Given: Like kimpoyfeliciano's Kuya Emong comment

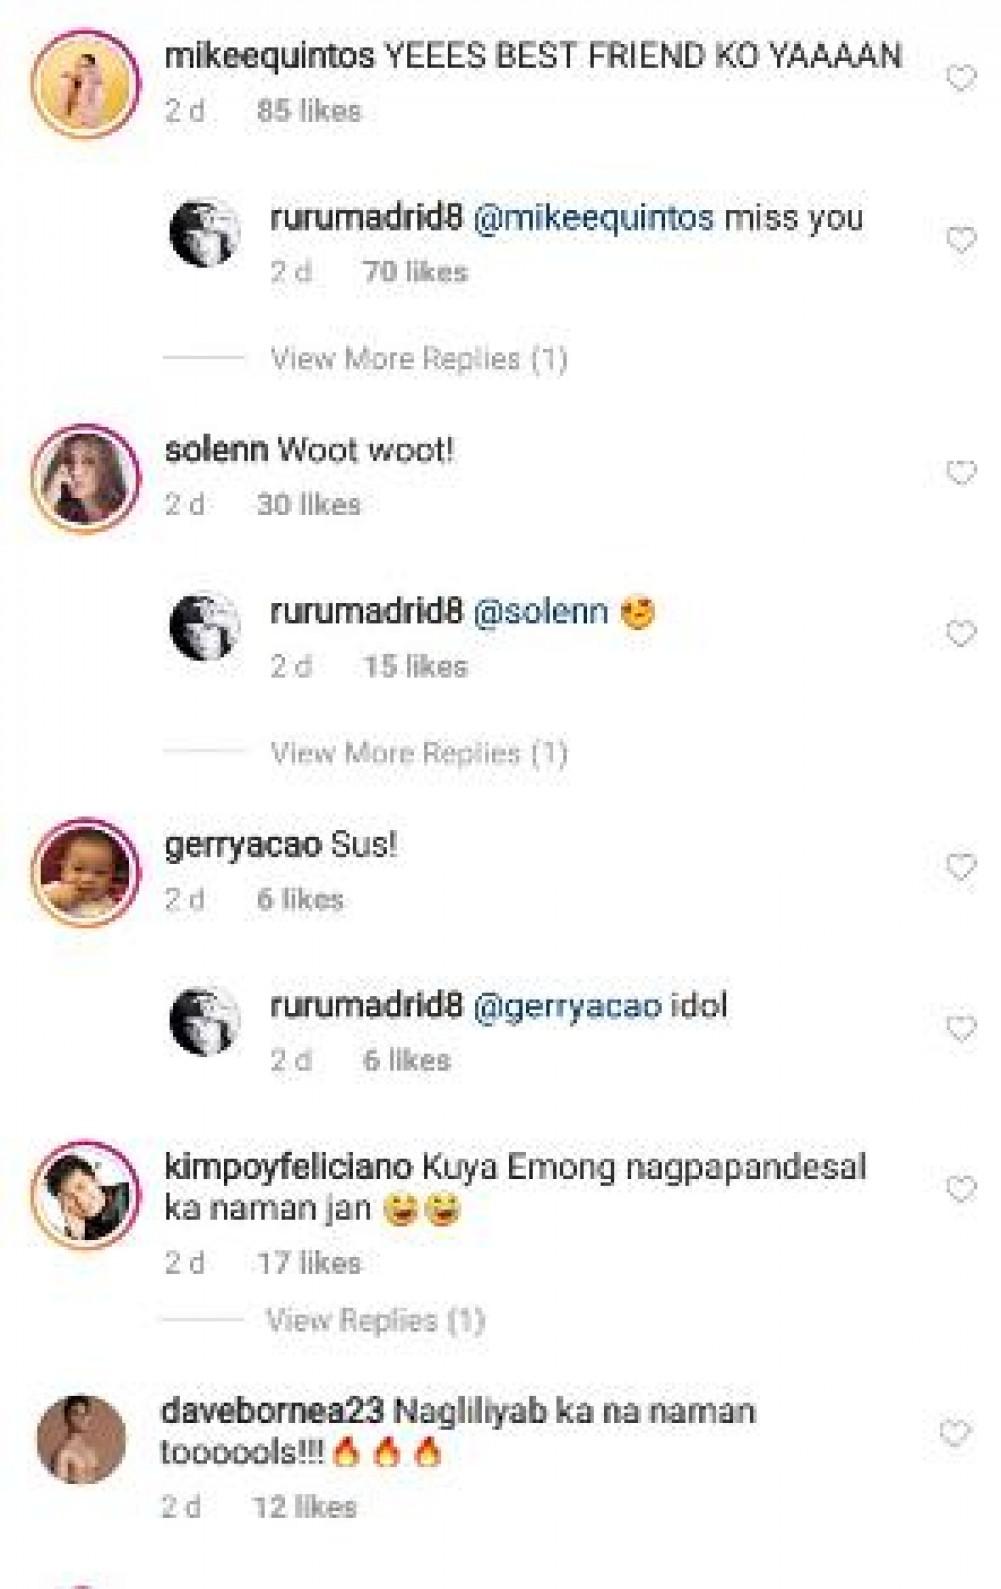Looking at the screenshot, I should coord(960,1189).
